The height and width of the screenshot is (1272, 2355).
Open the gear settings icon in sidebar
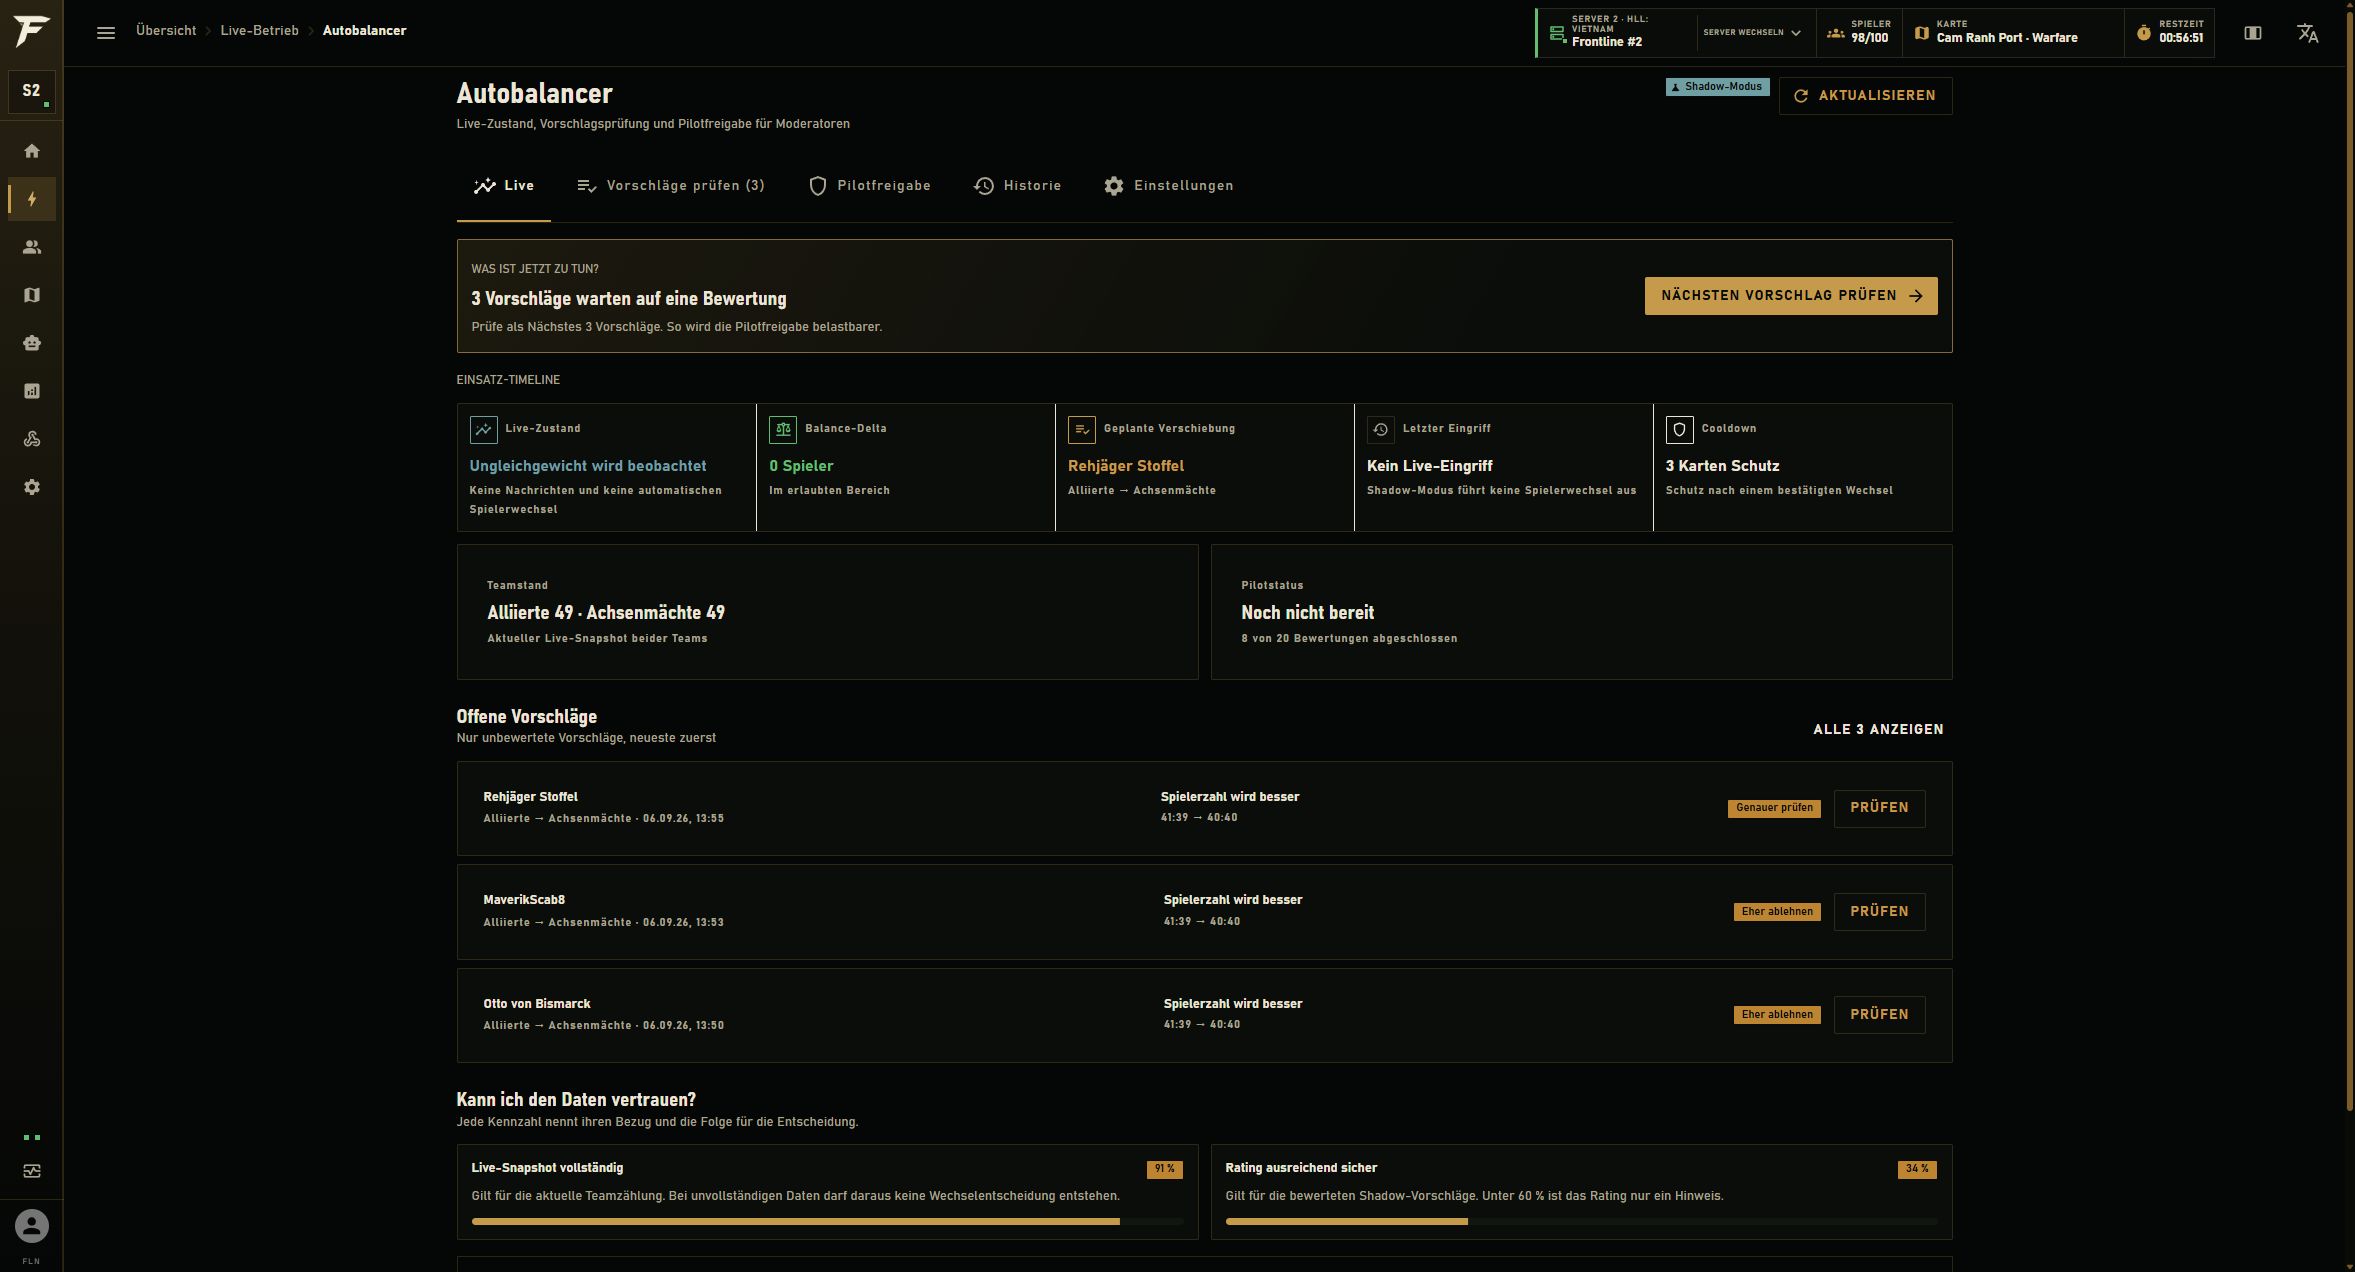[32, 487]
